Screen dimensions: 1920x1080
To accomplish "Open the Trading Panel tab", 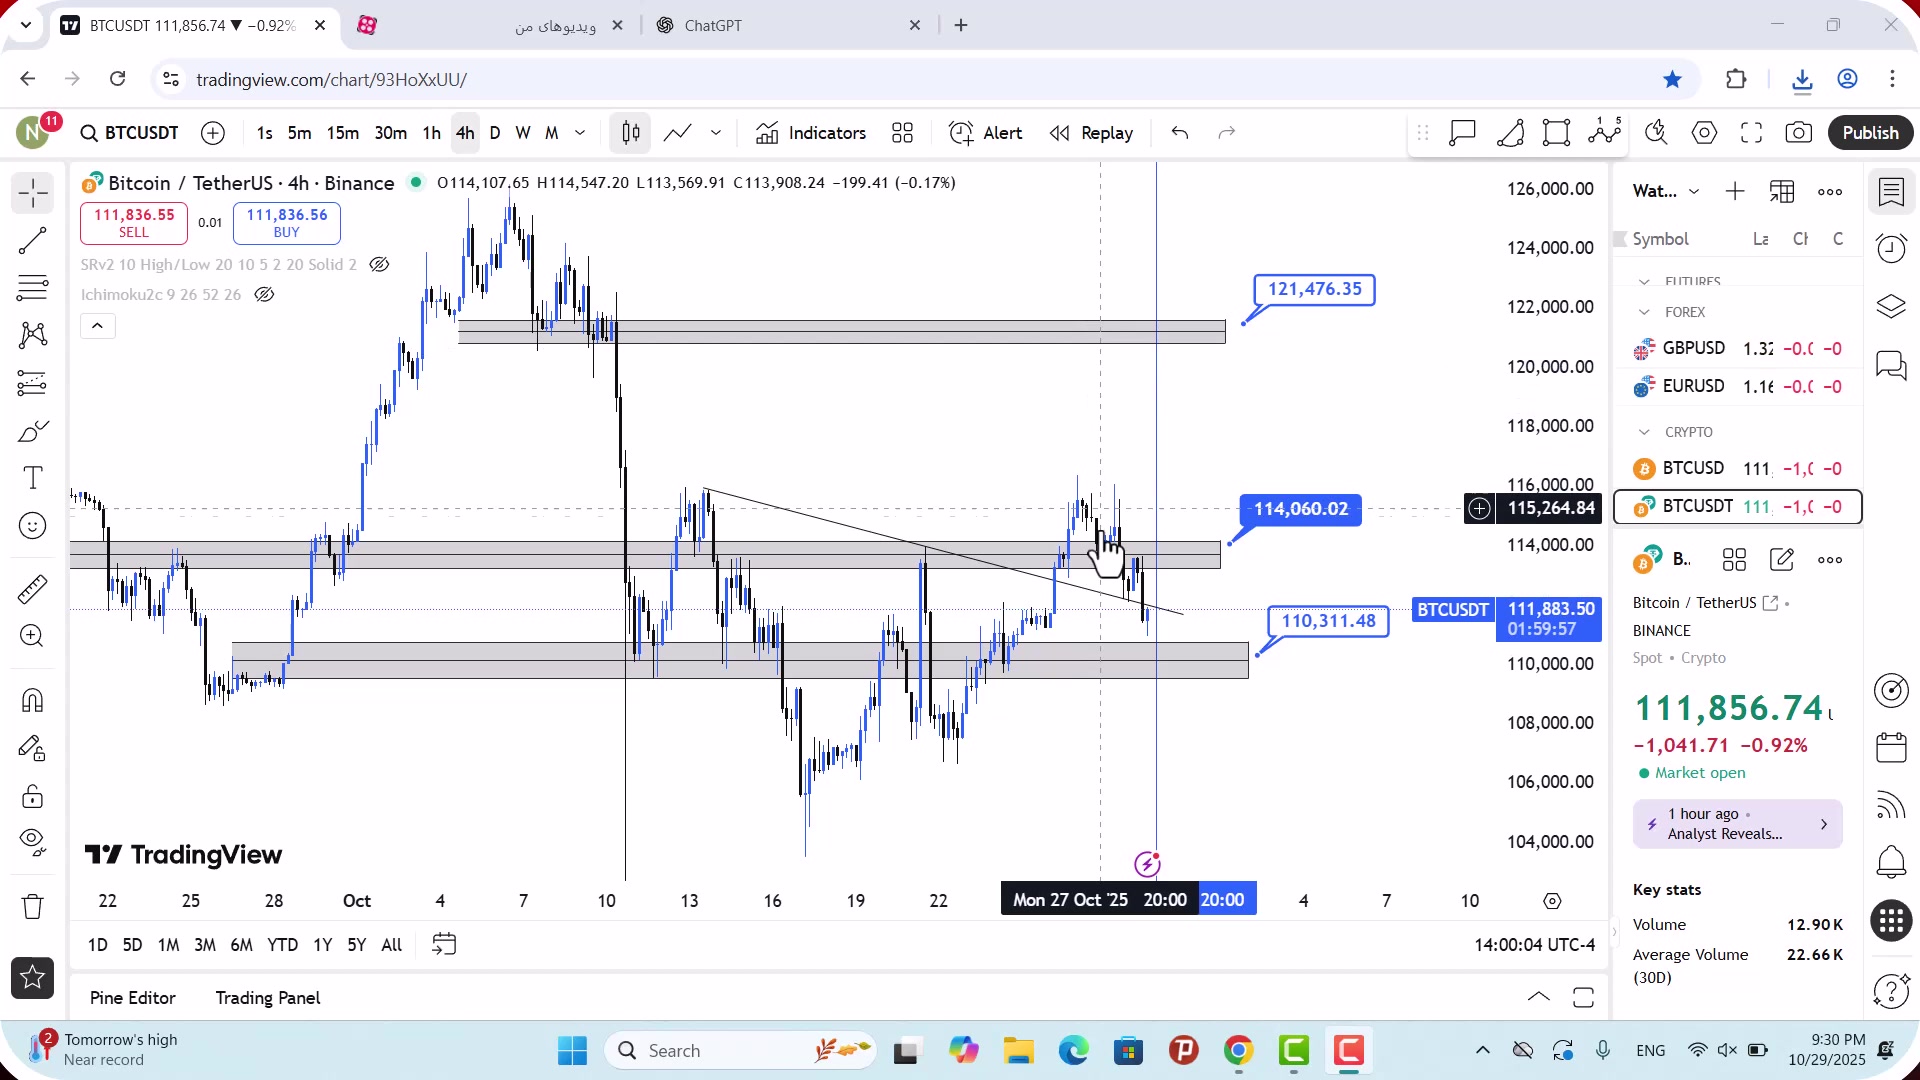I will [x=268, y=998].
